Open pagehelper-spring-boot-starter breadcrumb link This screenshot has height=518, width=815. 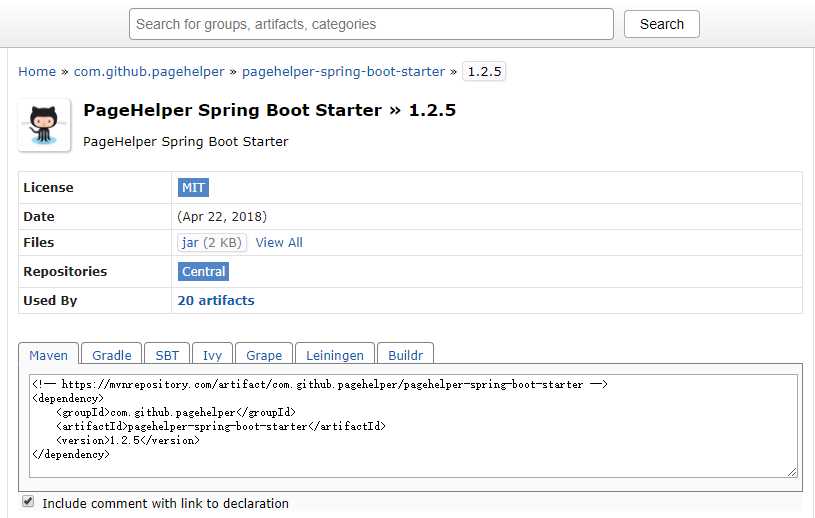click(x=344, y=71)
